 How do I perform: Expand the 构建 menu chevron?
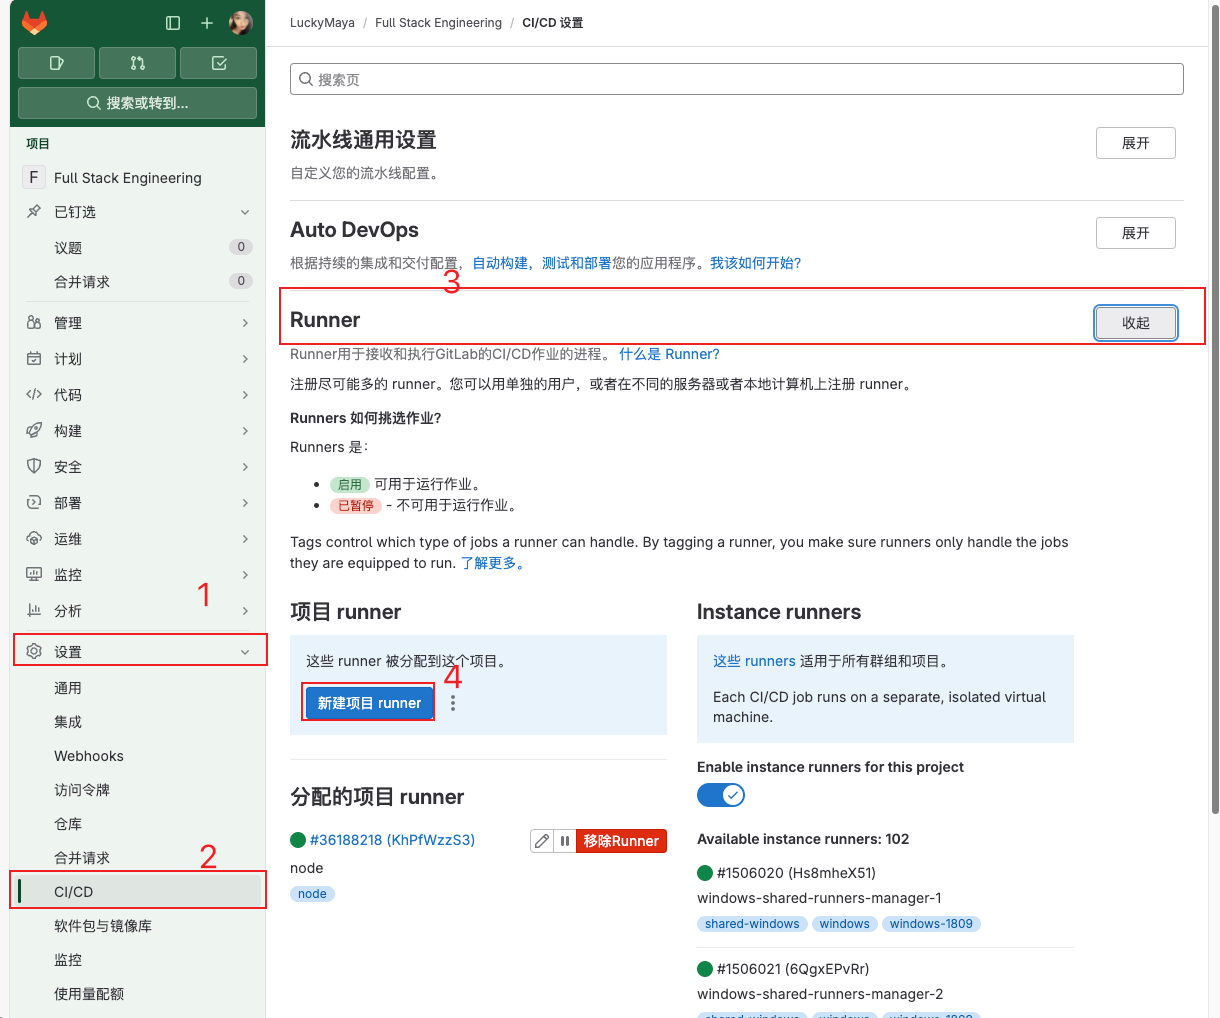245,431
